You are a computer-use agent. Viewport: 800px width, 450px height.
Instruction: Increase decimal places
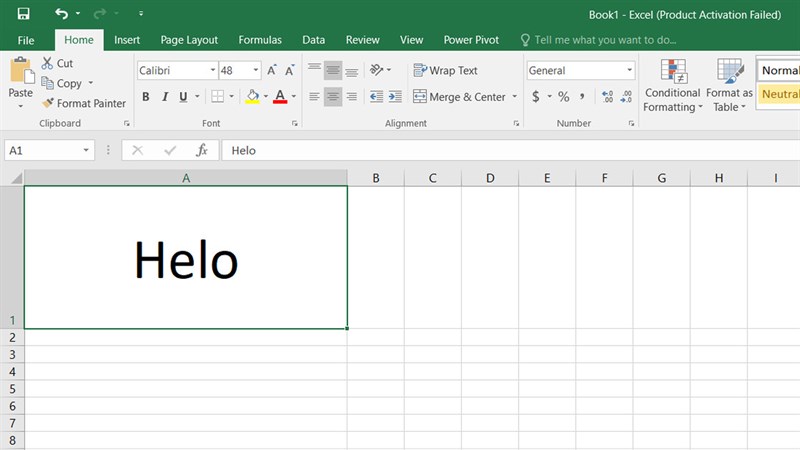tap(607, 96)
